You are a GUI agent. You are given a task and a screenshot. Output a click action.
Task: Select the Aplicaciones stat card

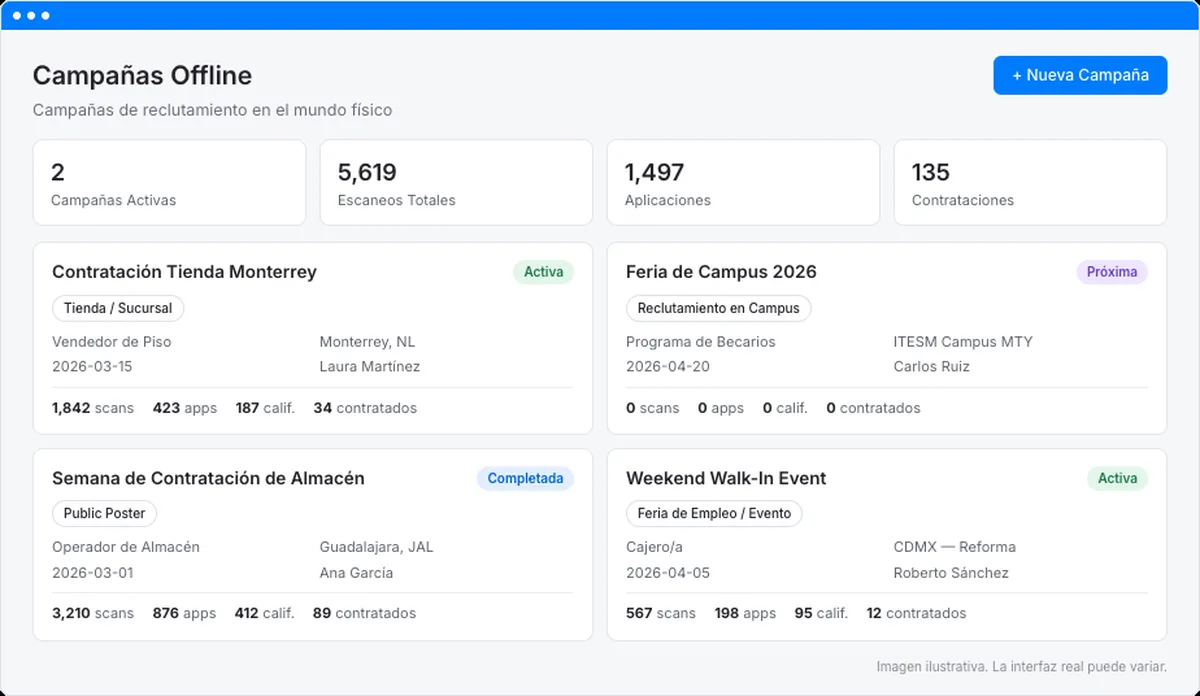pos(743,182)
